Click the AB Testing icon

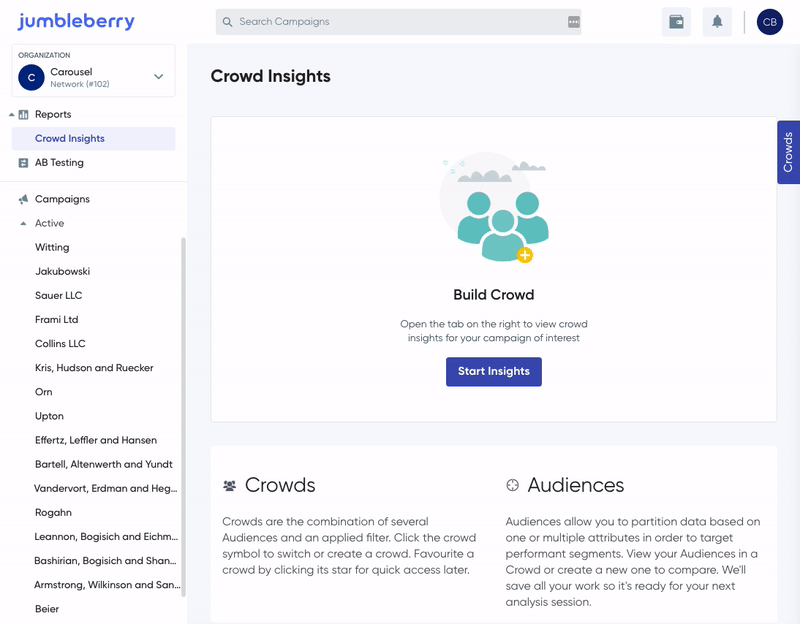pyautogui.click(x=23, y=163)
